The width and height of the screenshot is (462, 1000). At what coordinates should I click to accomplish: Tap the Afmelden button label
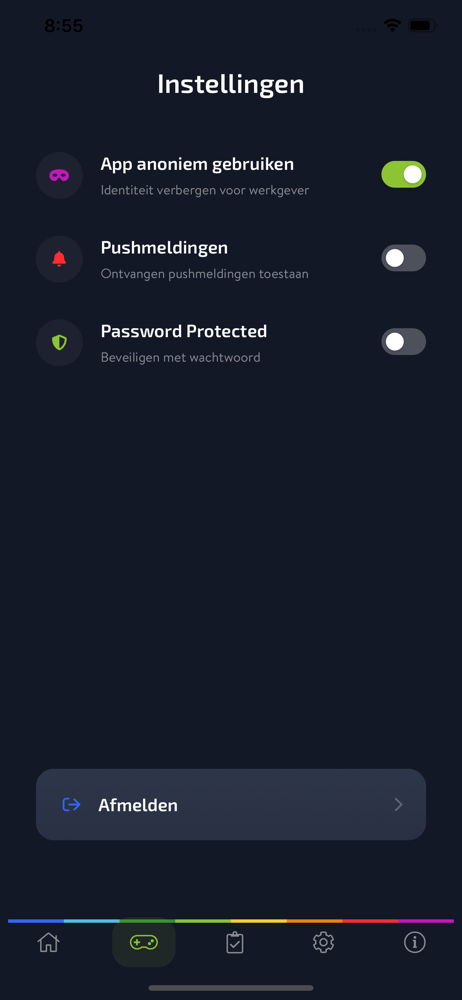tap(138, 805)
